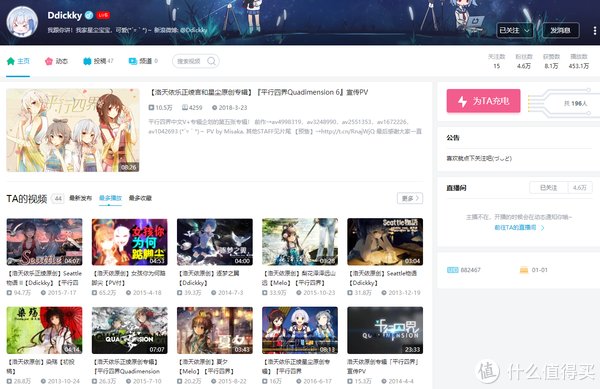The image size is (600, 389).
Task: Open 梨花淳漫山 video thumbnail
Action: 300,242
